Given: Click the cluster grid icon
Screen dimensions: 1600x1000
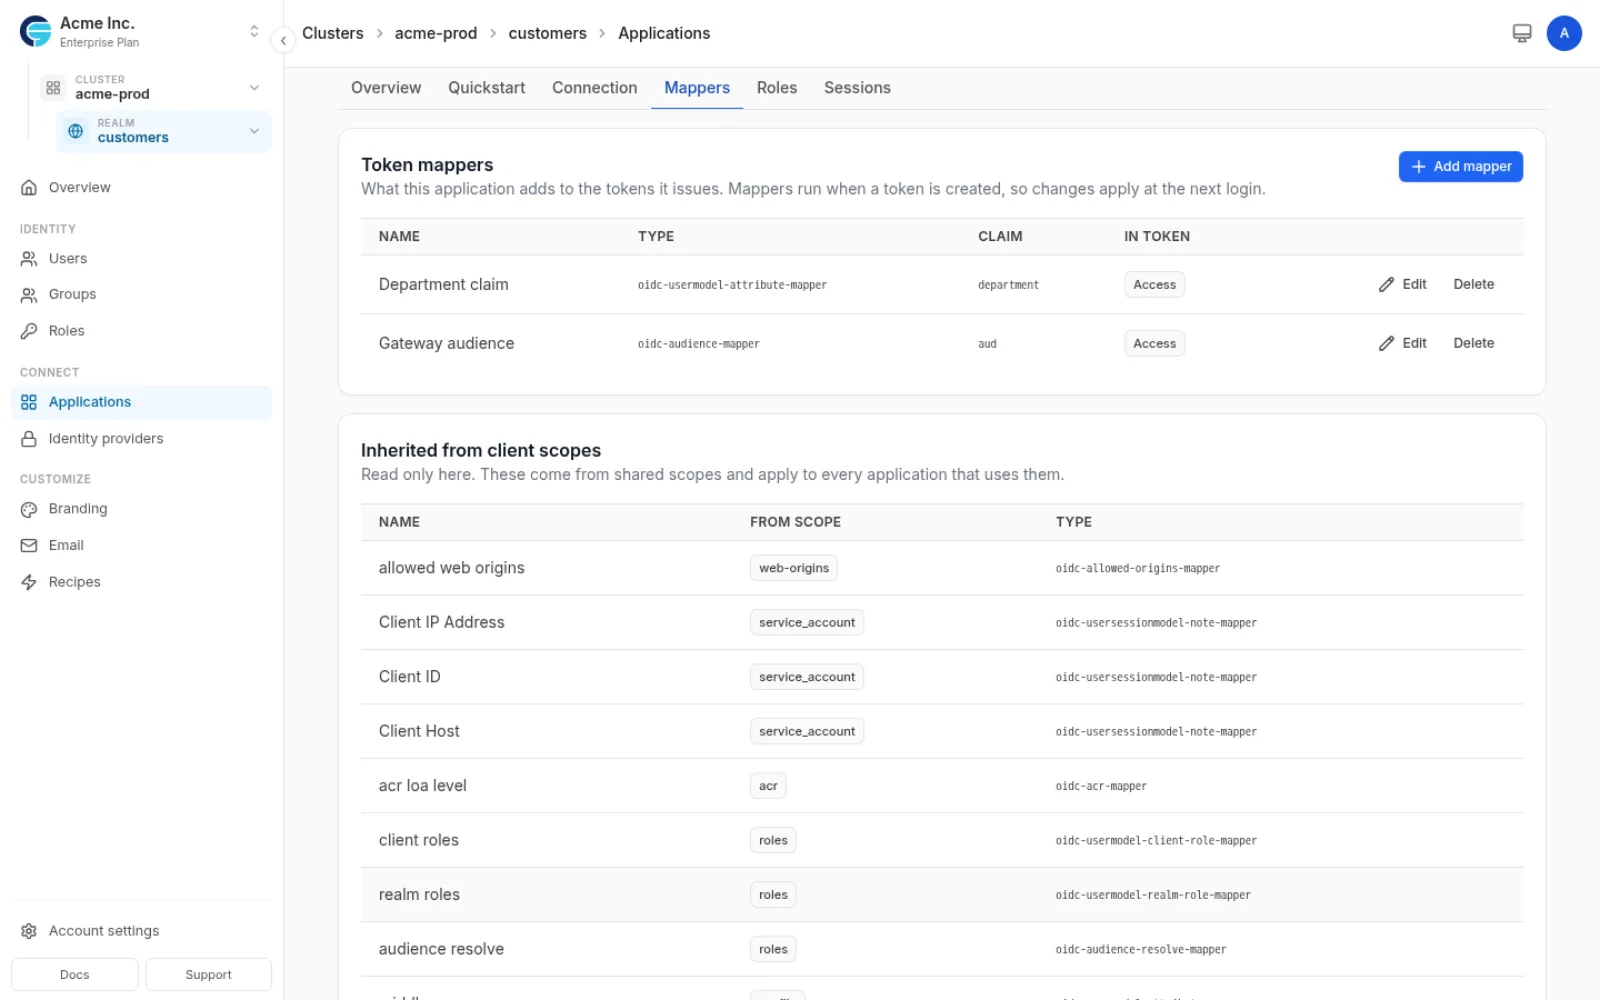Looking at the screenshot, I should [x=53, y=88].
